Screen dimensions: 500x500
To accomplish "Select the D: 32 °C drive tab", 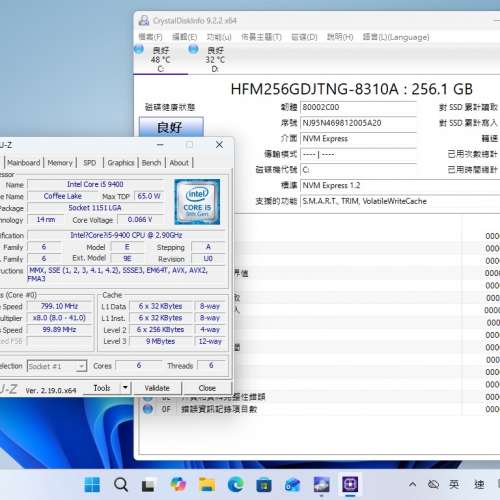I will 215,59.
